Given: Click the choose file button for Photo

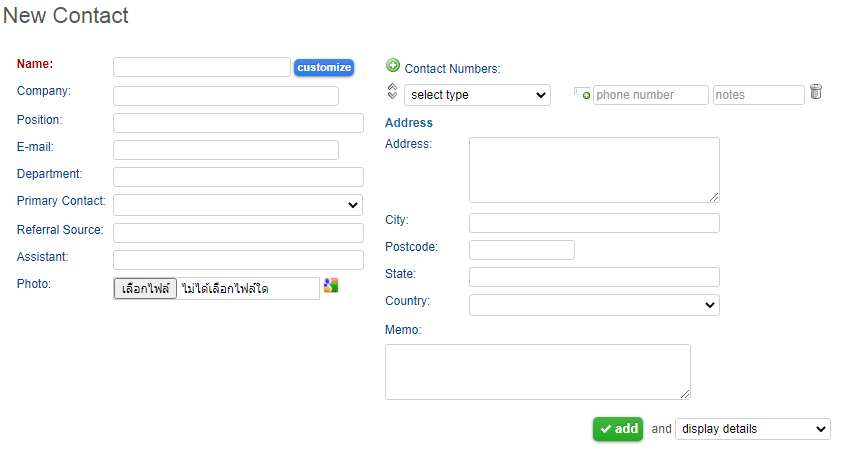Looking at the screenshot, I should pyautogui.click(x=145, y=289).
